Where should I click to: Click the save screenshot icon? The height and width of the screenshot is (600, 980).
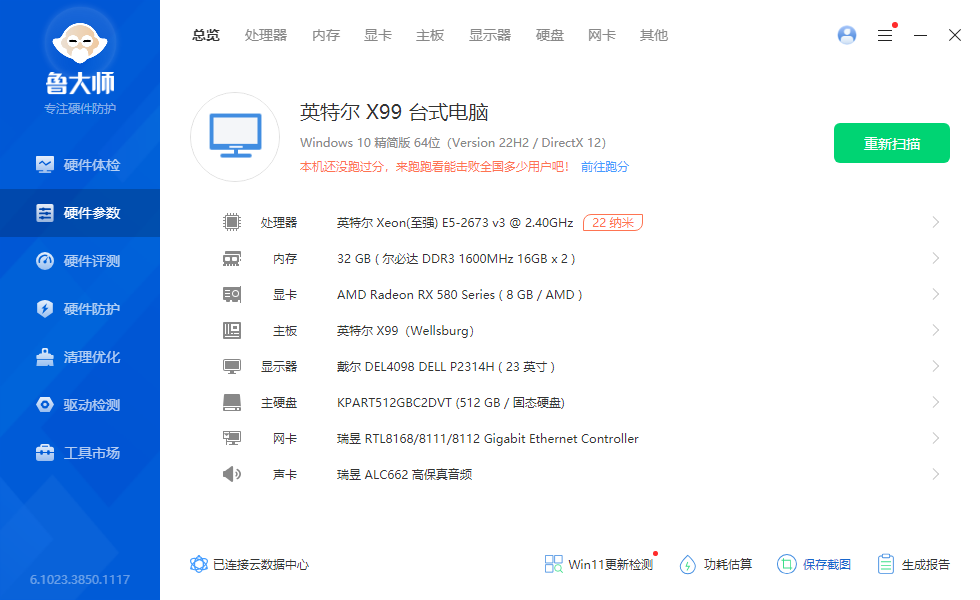pyautogui.click(x=786, y=564)
